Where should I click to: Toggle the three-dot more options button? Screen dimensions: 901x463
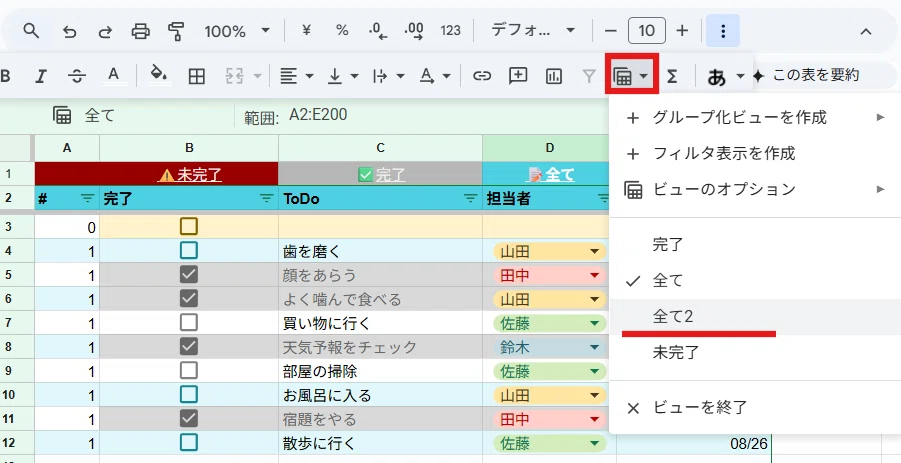coord(723,30)
